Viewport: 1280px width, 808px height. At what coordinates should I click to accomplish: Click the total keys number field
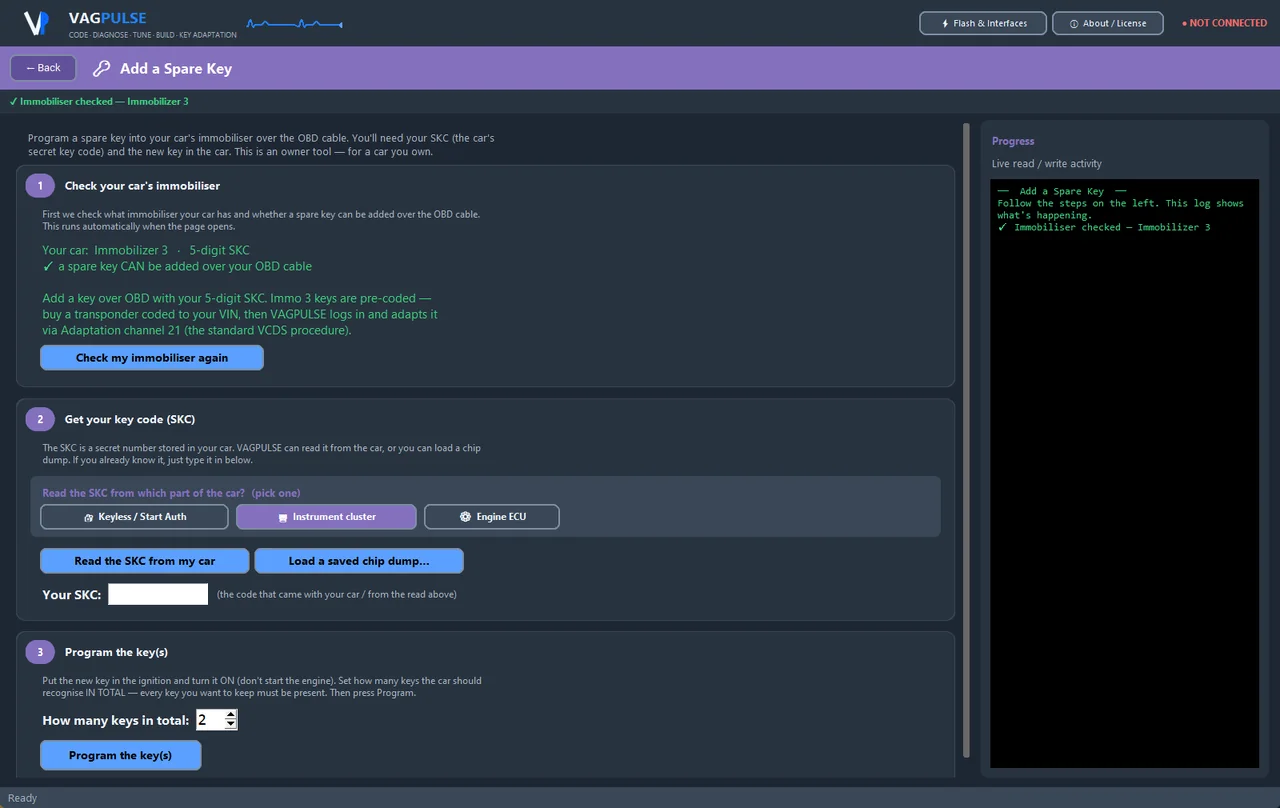210,720
